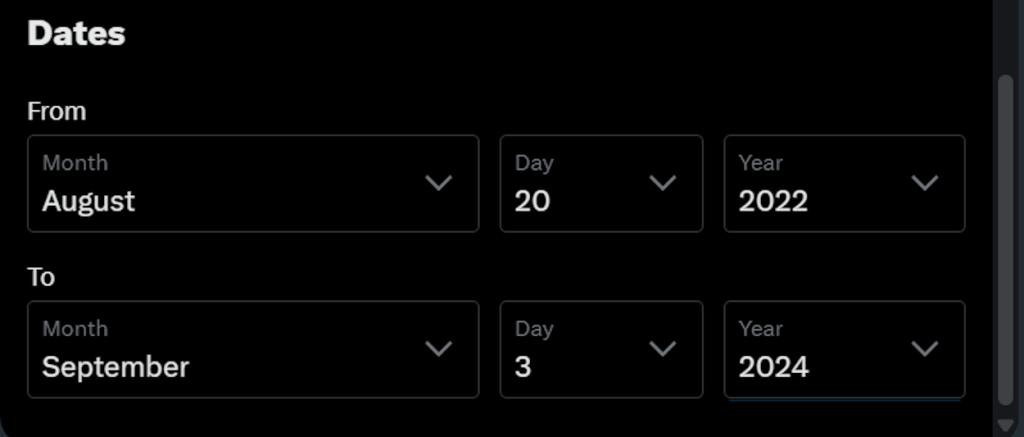Click the scroll-down arrow at the scrollbar bottom
Viewport: 1024px width, 437px height.
pyautogui.click(x=1006, y=426)
